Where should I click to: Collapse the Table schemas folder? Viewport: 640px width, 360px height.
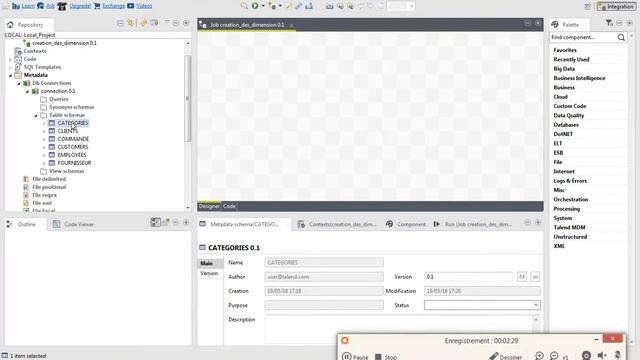click(36, 116)
